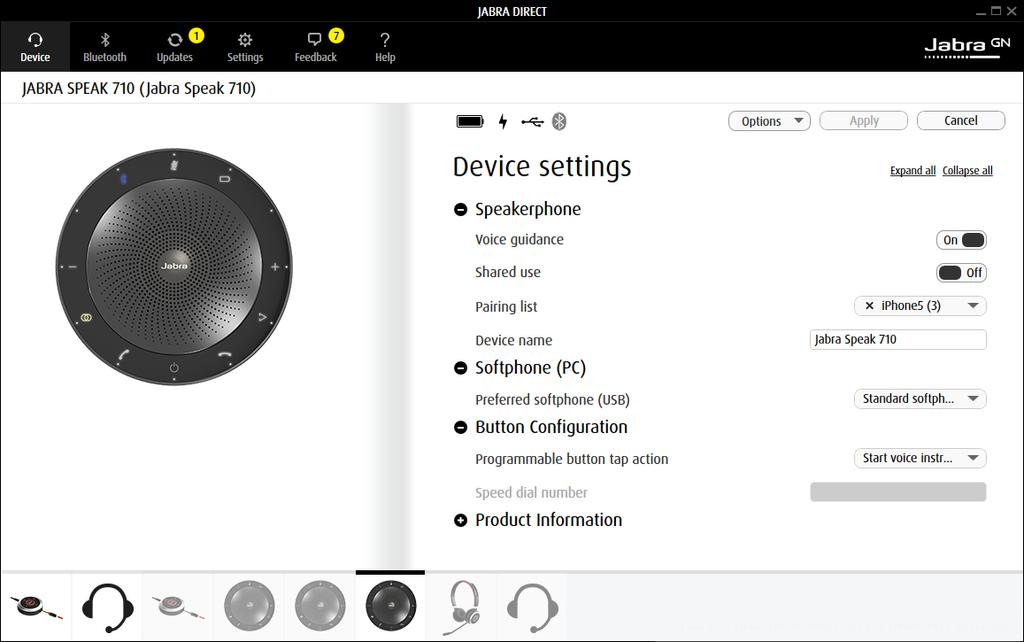Click the JABRA SPEAK 710 device title
The image size is (1024, 642).
pos(138,88)
